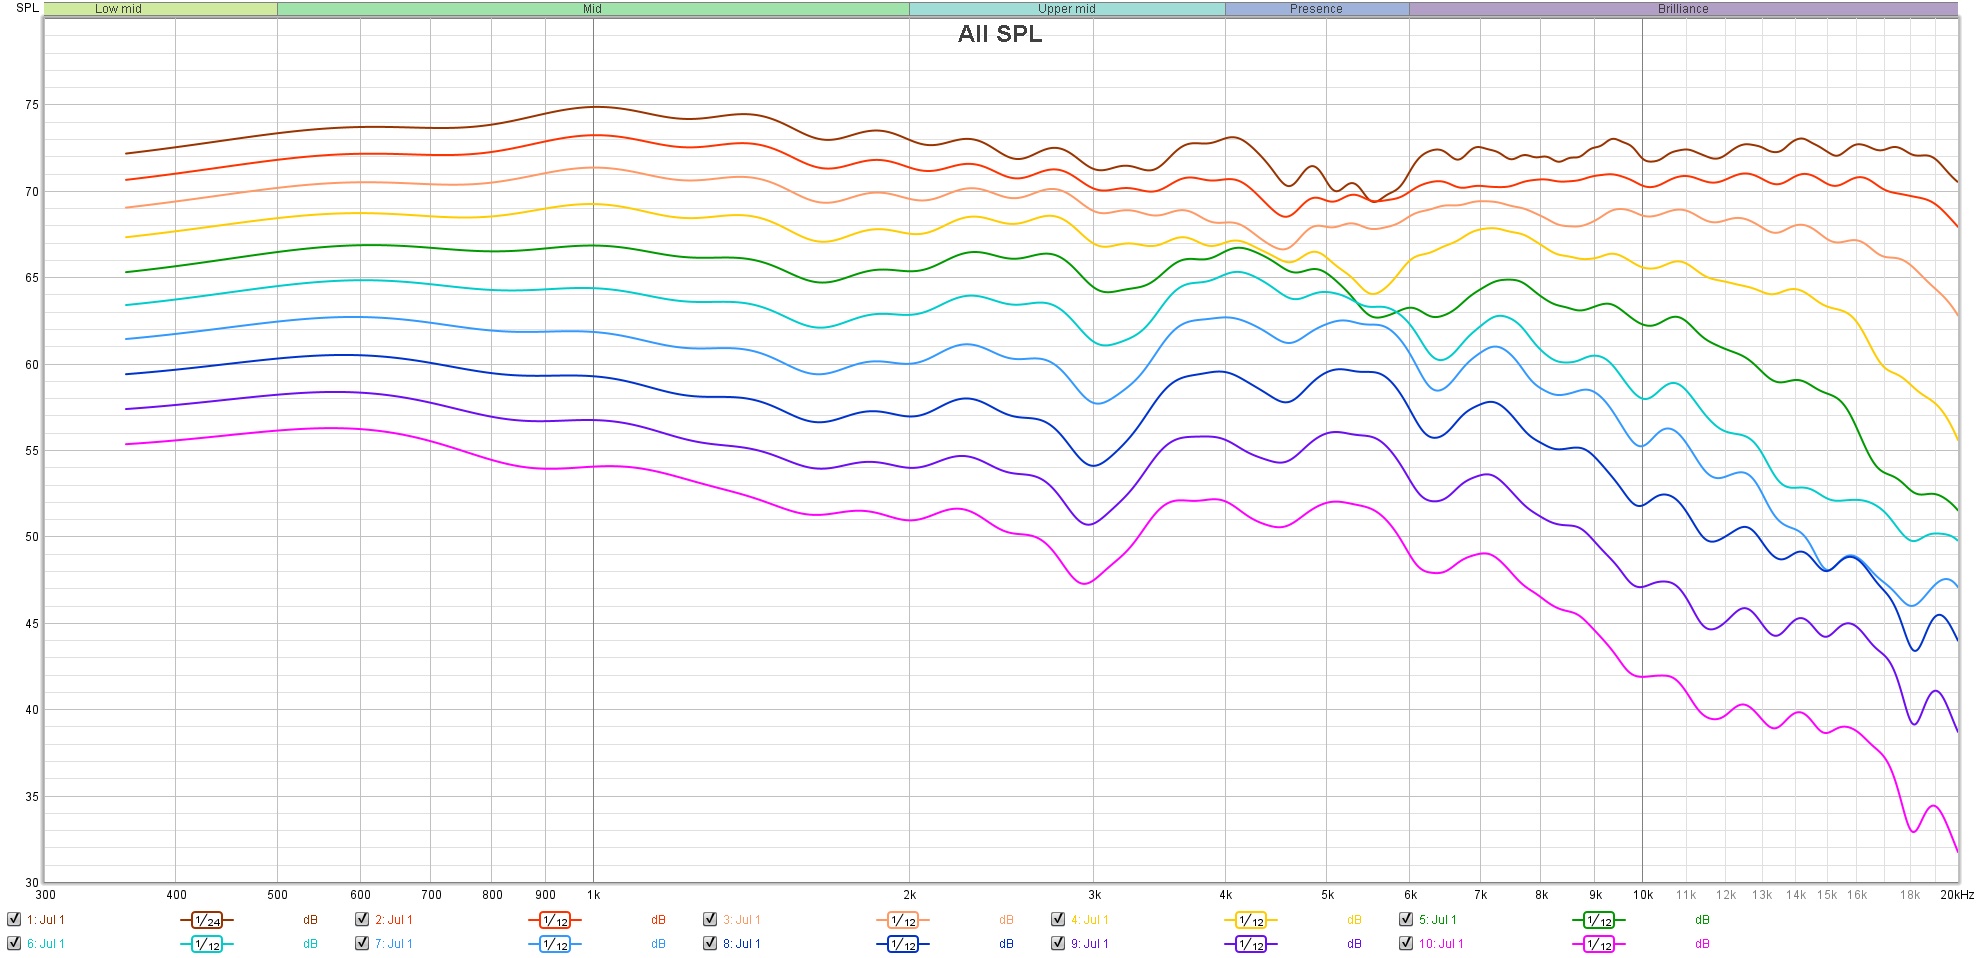Click the peach 1/12 smoothing icon for trace 3

coord(903,920)
